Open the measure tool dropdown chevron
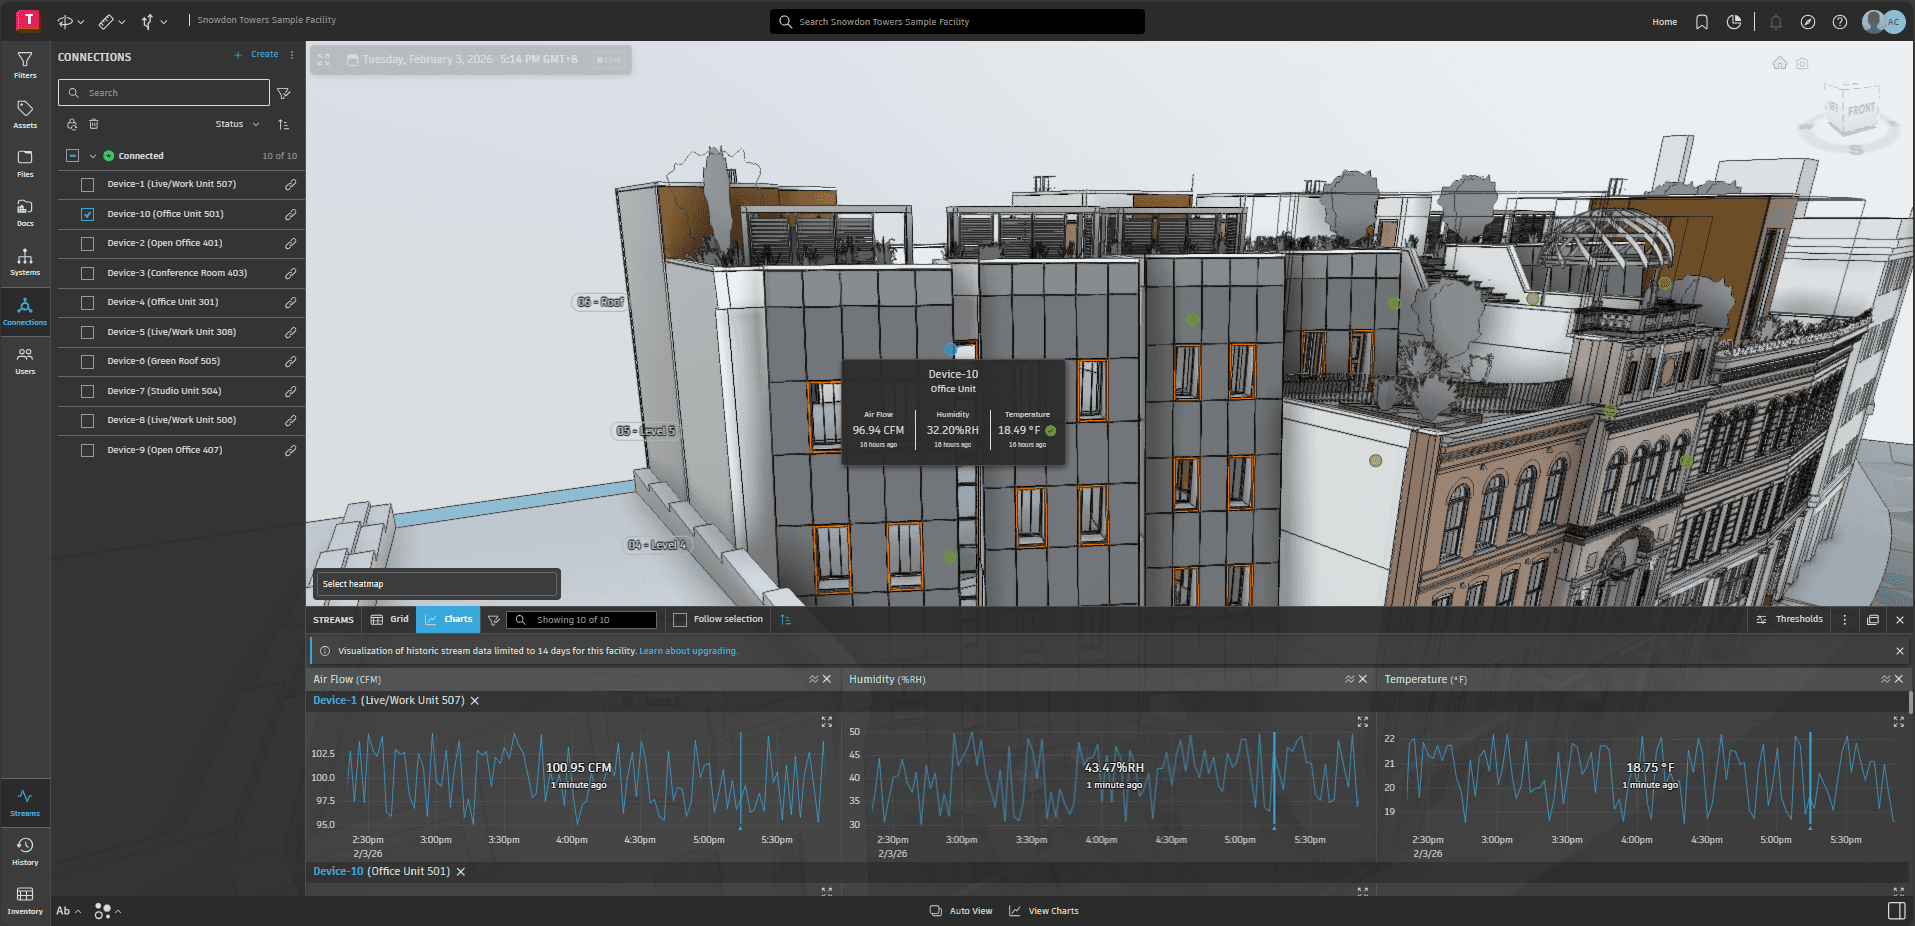Viewport: 1915px width, 926px height. point(120,21)
